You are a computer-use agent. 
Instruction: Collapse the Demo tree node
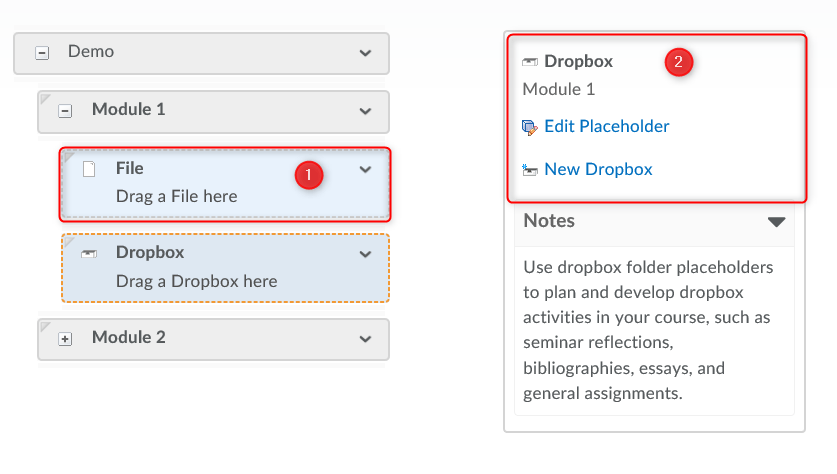pyautogui.click(x=42, y=53)
